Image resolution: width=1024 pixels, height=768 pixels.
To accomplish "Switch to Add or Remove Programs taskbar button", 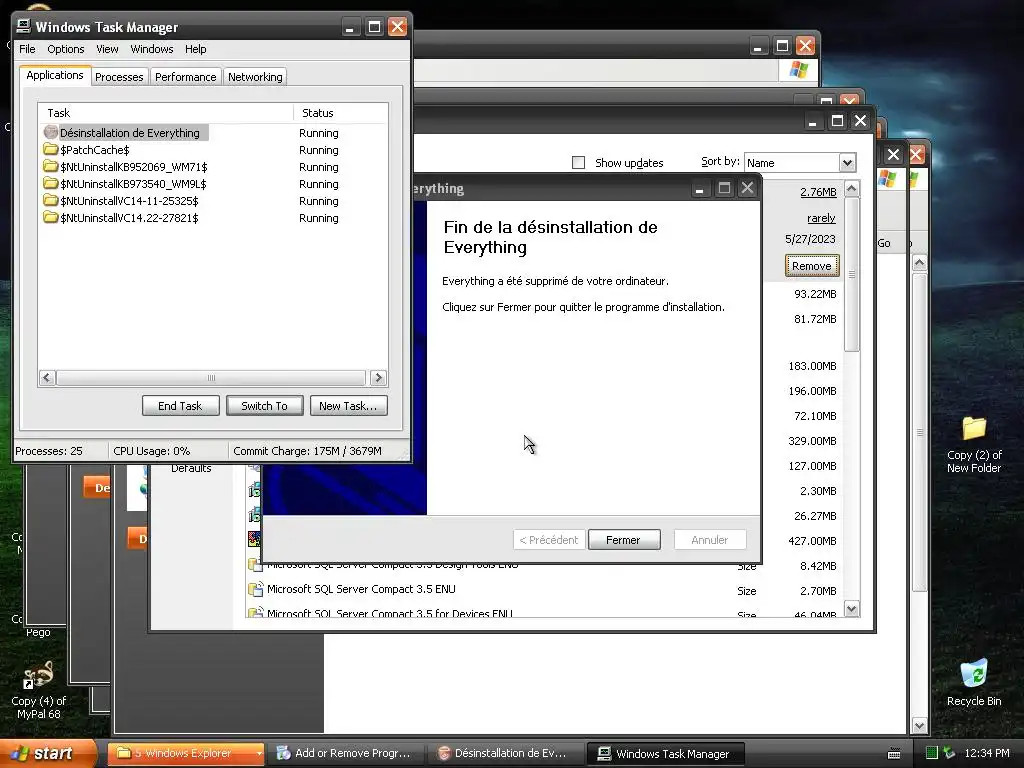I will pos(346,753).
